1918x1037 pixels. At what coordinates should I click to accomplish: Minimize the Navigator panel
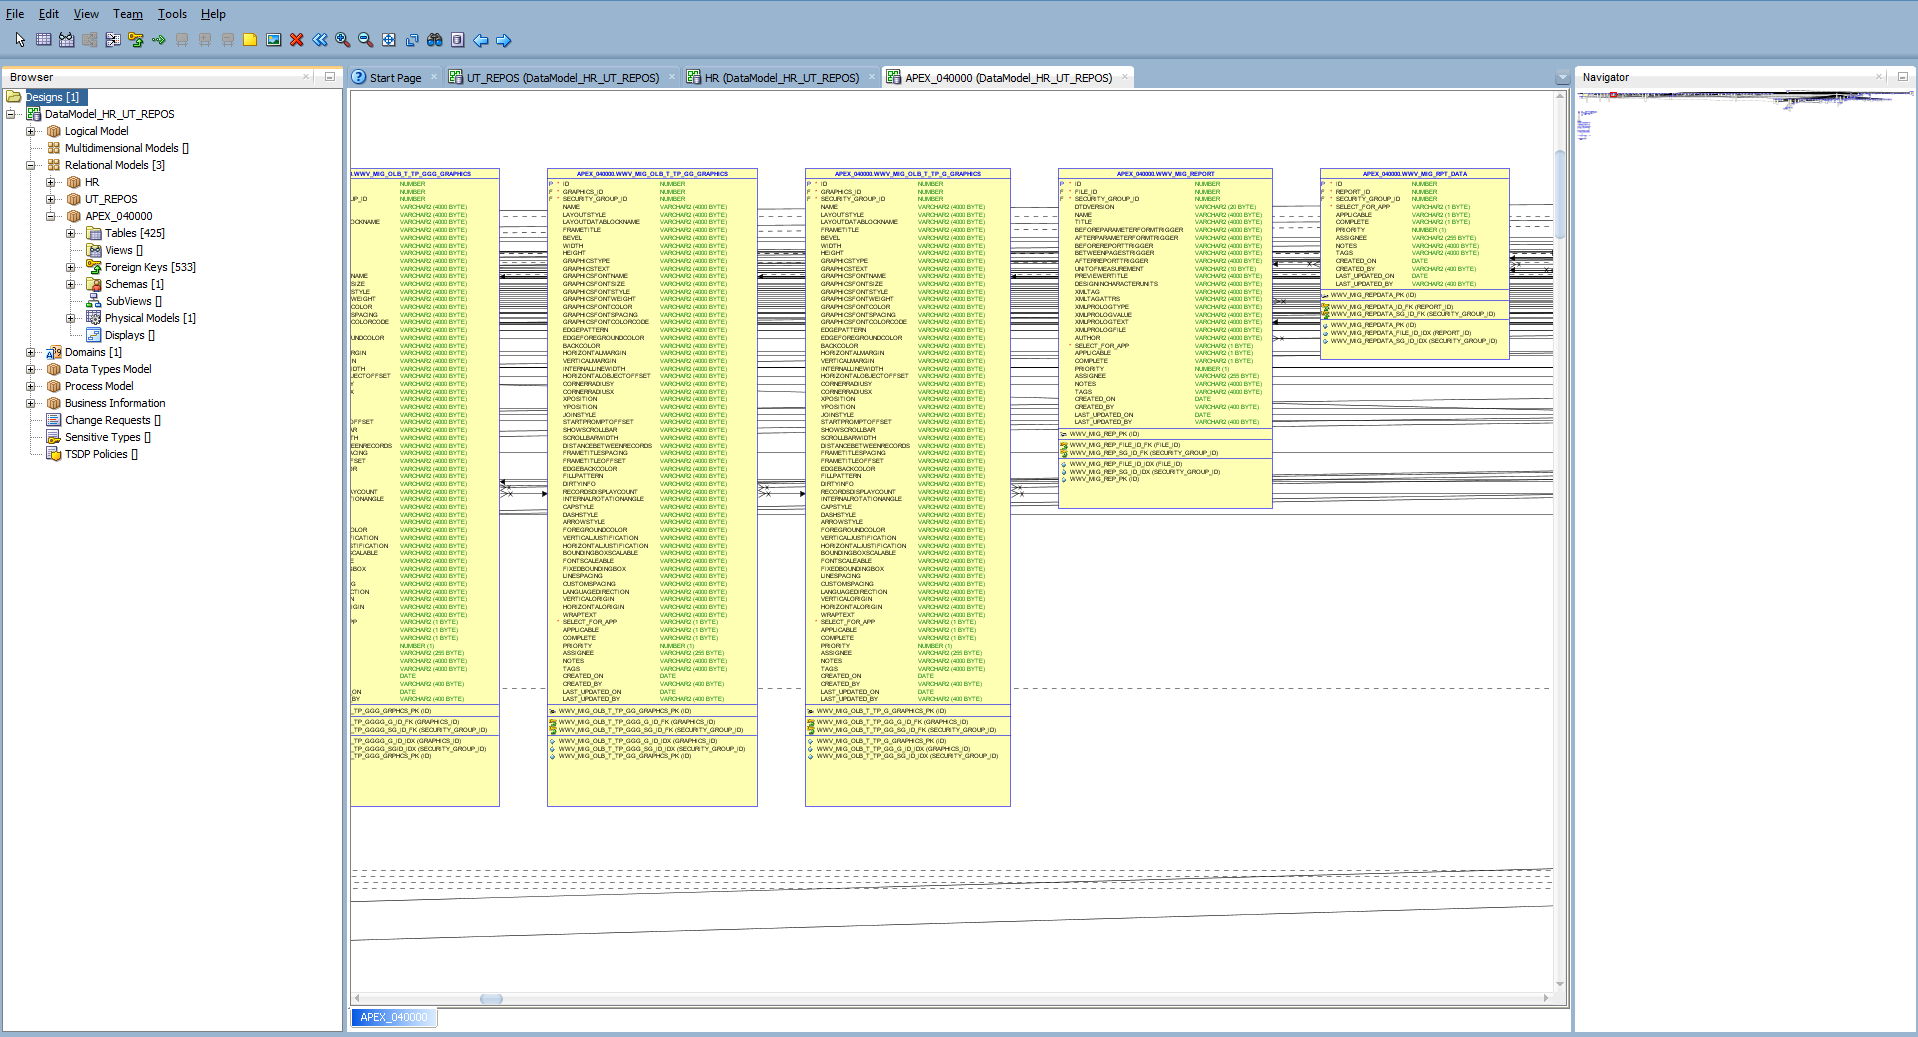pyautogui.click(x=1902, y=77)
